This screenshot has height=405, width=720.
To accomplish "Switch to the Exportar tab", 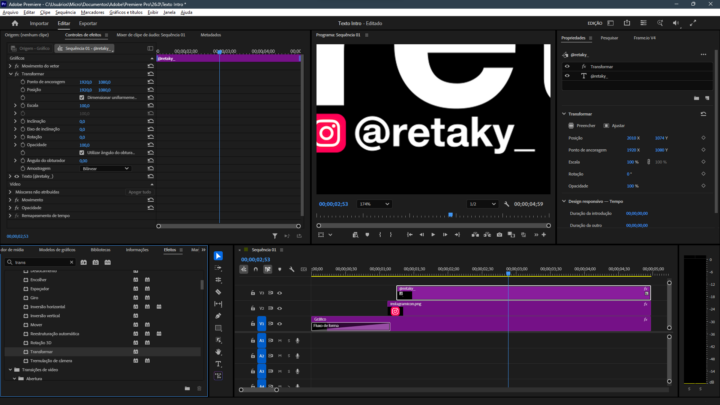I will tap(88, 23).
